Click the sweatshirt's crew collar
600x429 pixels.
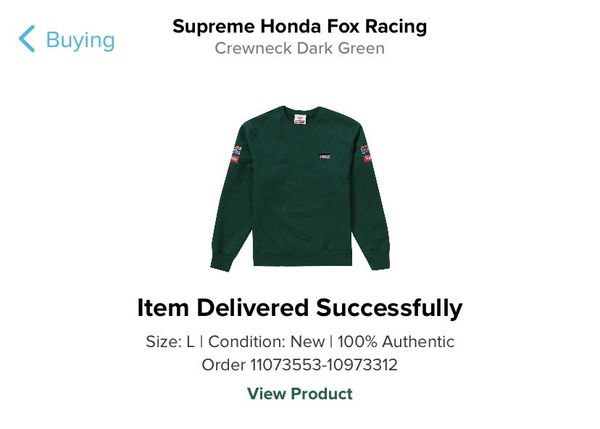300,111
